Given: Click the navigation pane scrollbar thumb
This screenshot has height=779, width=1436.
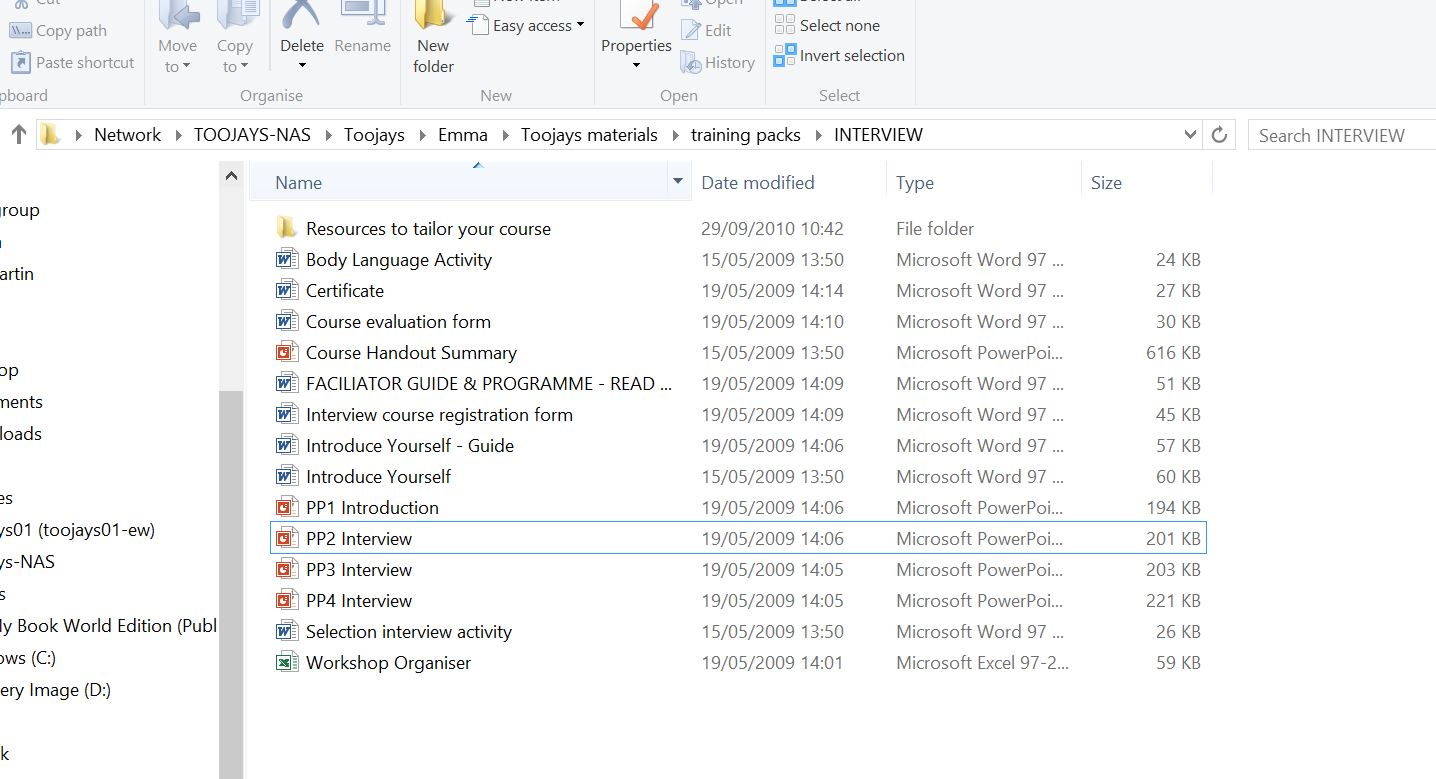Looking at the screenshot, I should tap(231, 584).
